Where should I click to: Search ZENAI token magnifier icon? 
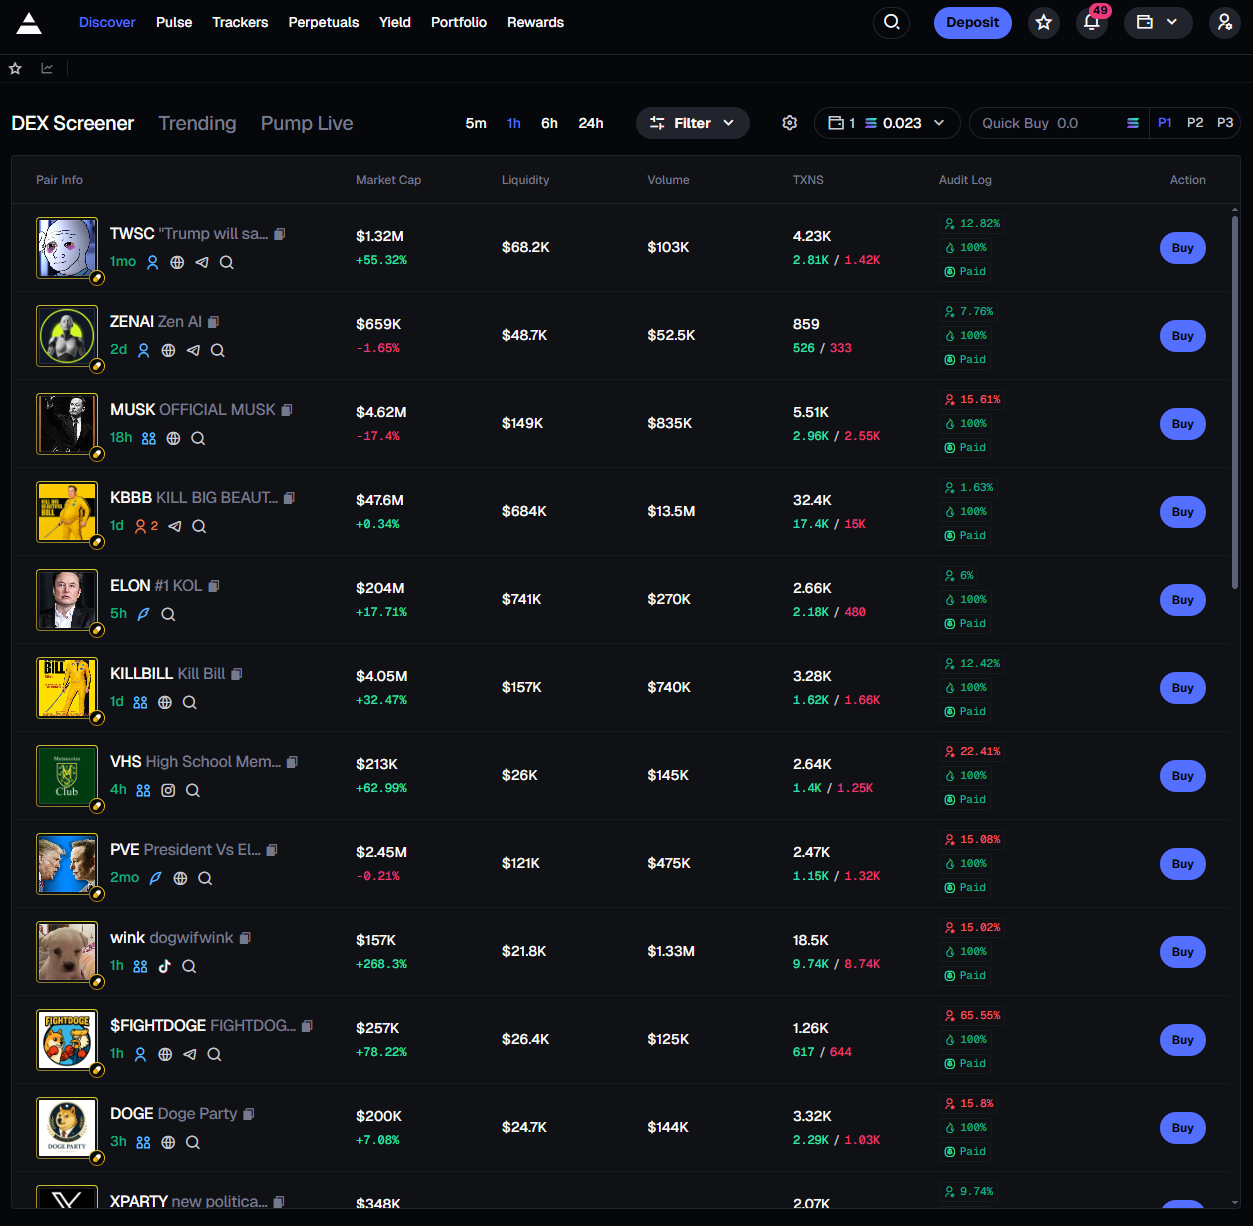[218, 350]
